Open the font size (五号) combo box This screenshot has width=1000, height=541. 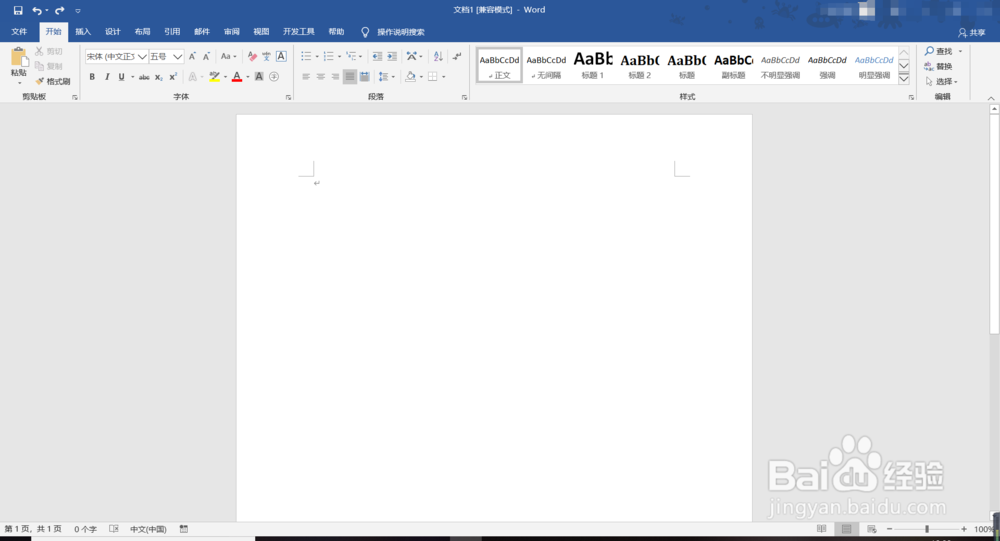click(x=166, y=57)
